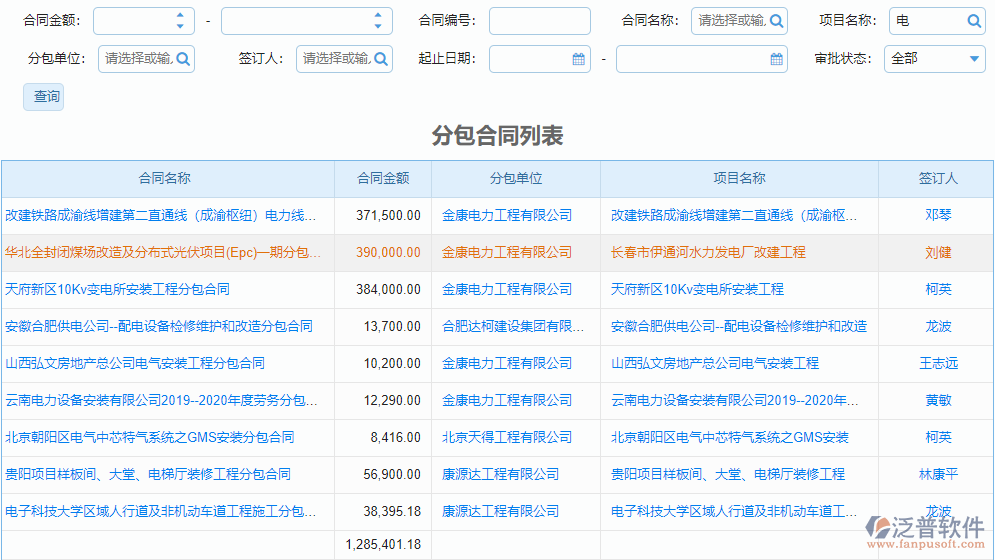
Task: Open contract 山西弘文房地产总公司电气安装工程分包合同
Action: (x=135, y=363)
